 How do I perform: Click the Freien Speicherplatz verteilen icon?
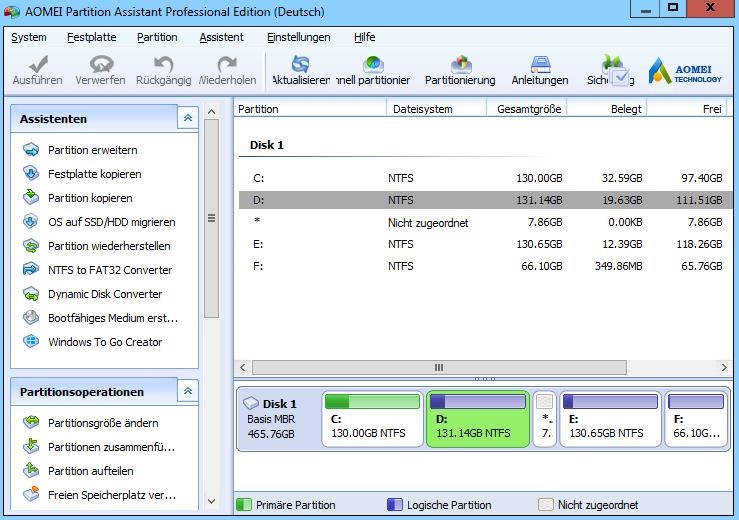point(31,495)
